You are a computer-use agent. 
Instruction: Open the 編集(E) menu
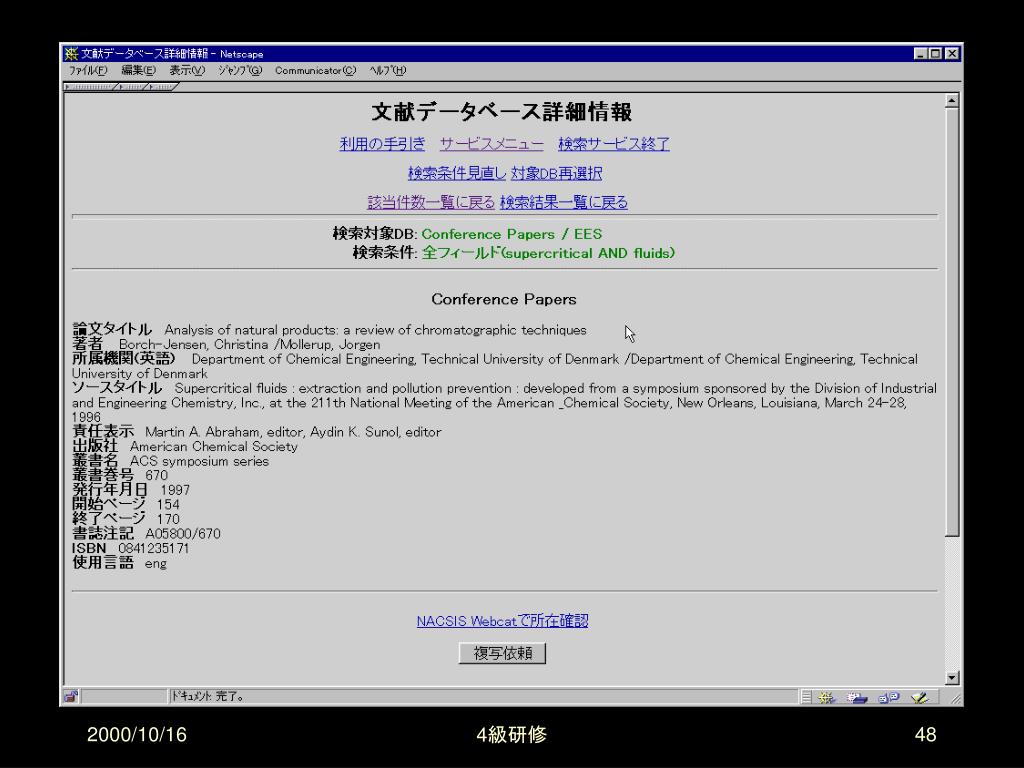pos(138,71)
